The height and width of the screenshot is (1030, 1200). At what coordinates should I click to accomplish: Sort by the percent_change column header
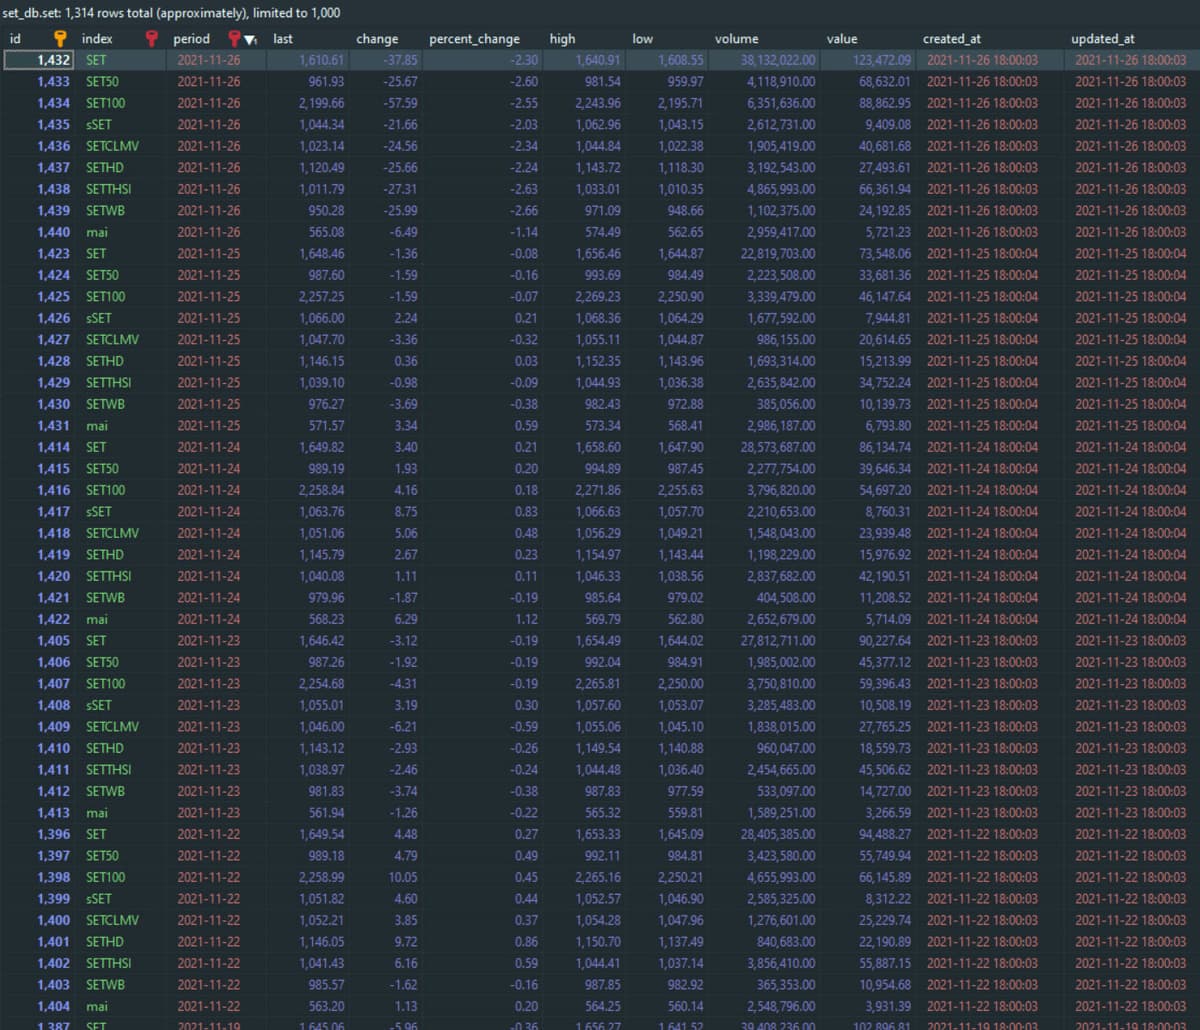point(474,39)
